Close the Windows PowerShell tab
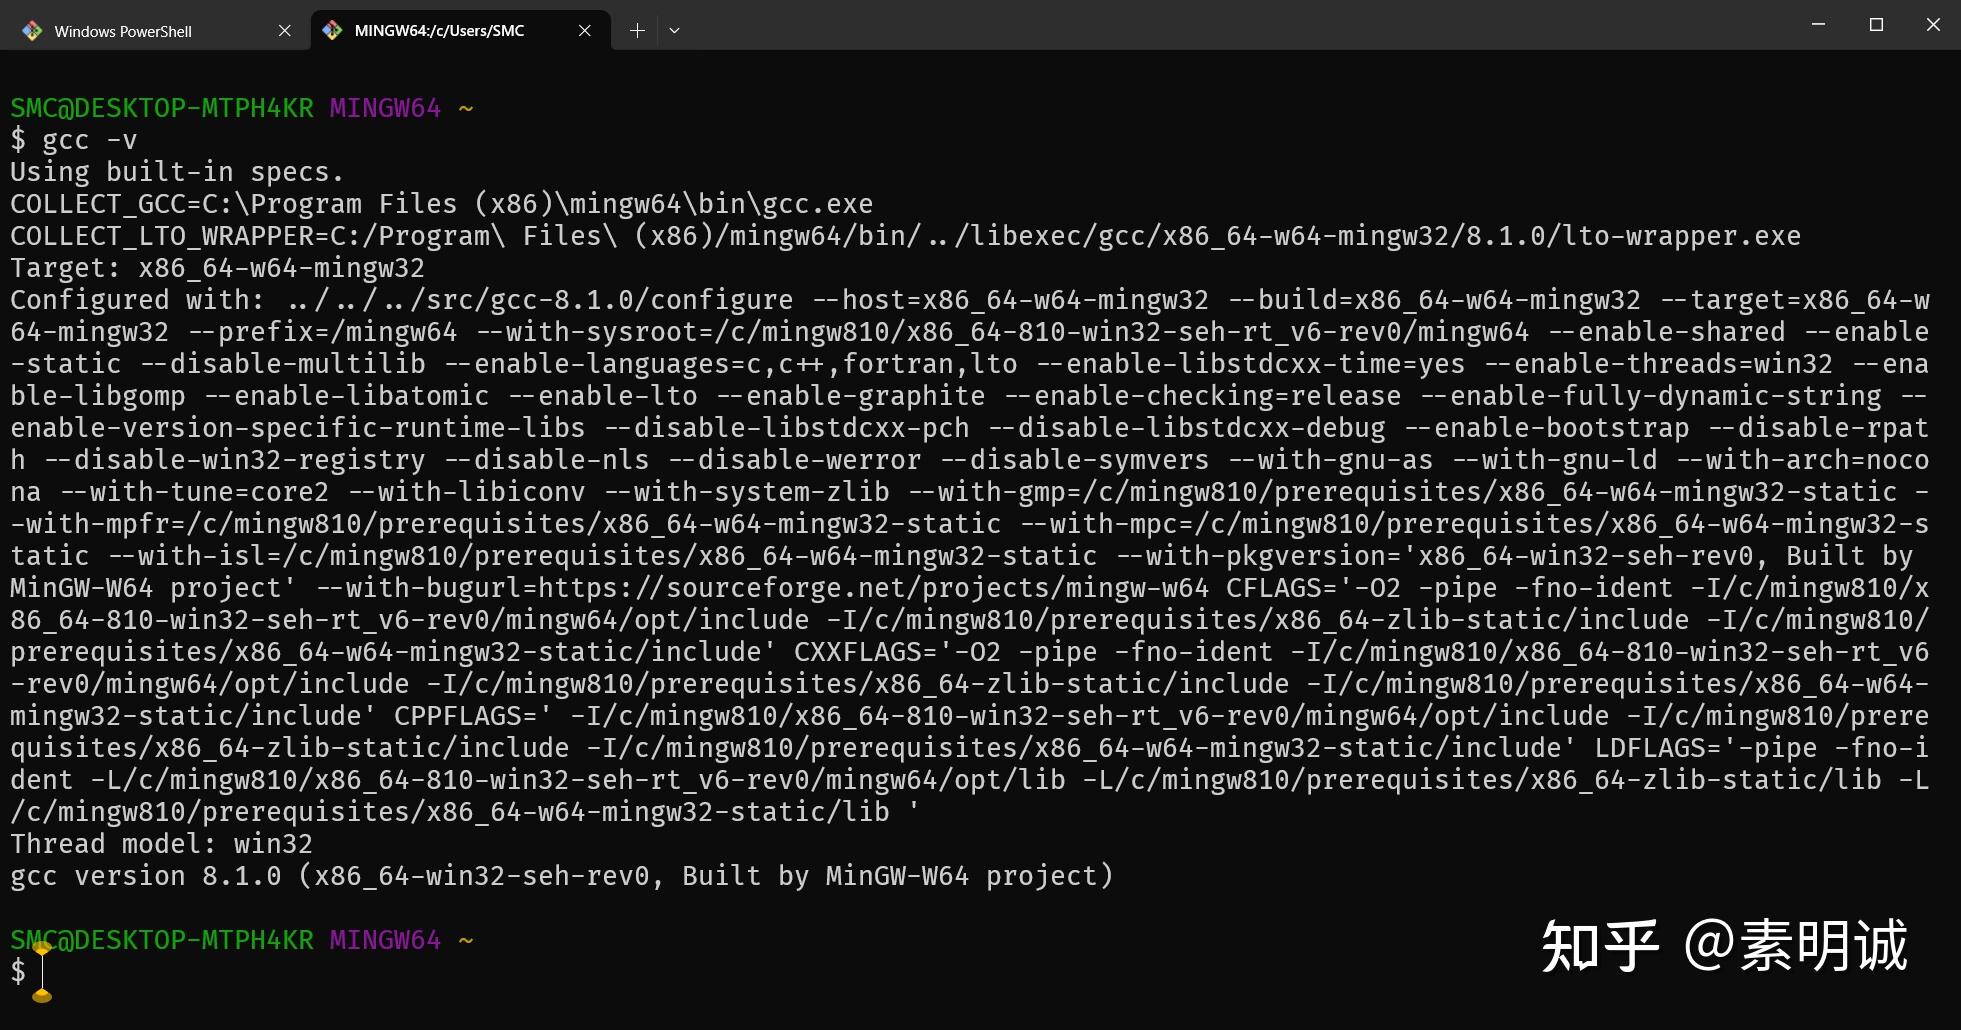The width and height of the screenshot is (1961, 1030). pyautogui.click(x=285, y=31)
